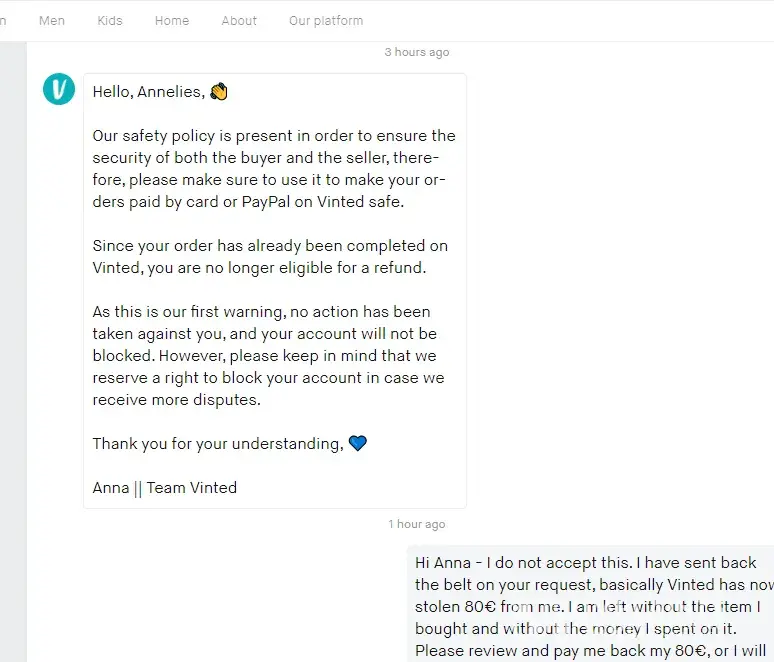Click the "Anna || Team Vinted" signature
The image size is (774, 662).
click(165, 488)
